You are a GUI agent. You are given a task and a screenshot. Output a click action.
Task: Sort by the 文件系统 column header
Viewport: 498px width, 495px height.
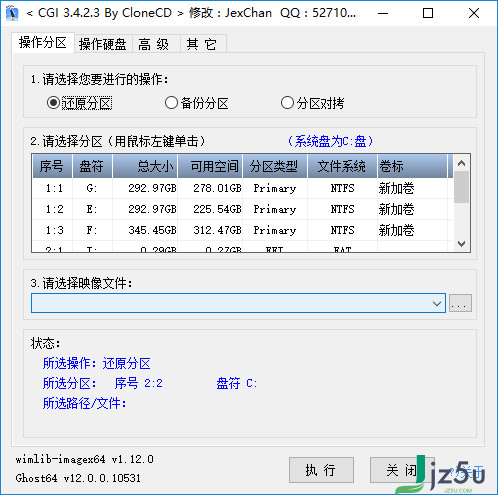[342, 166]
